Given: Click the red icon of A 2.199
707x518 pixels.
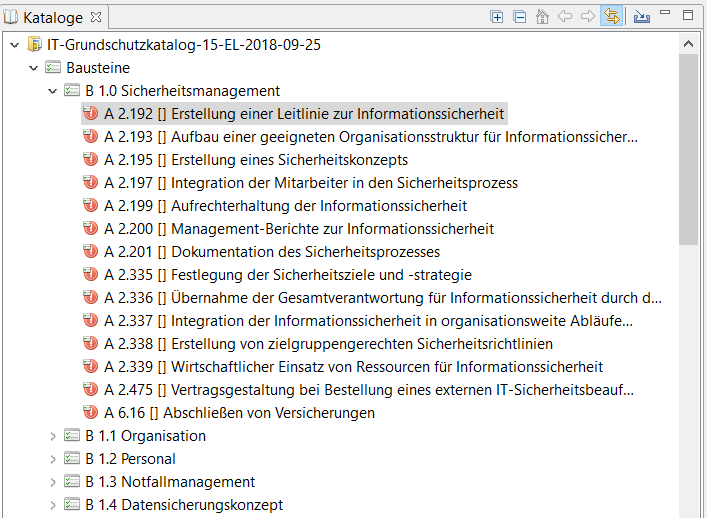Looking at the screenshot, I should coord(91,205).
